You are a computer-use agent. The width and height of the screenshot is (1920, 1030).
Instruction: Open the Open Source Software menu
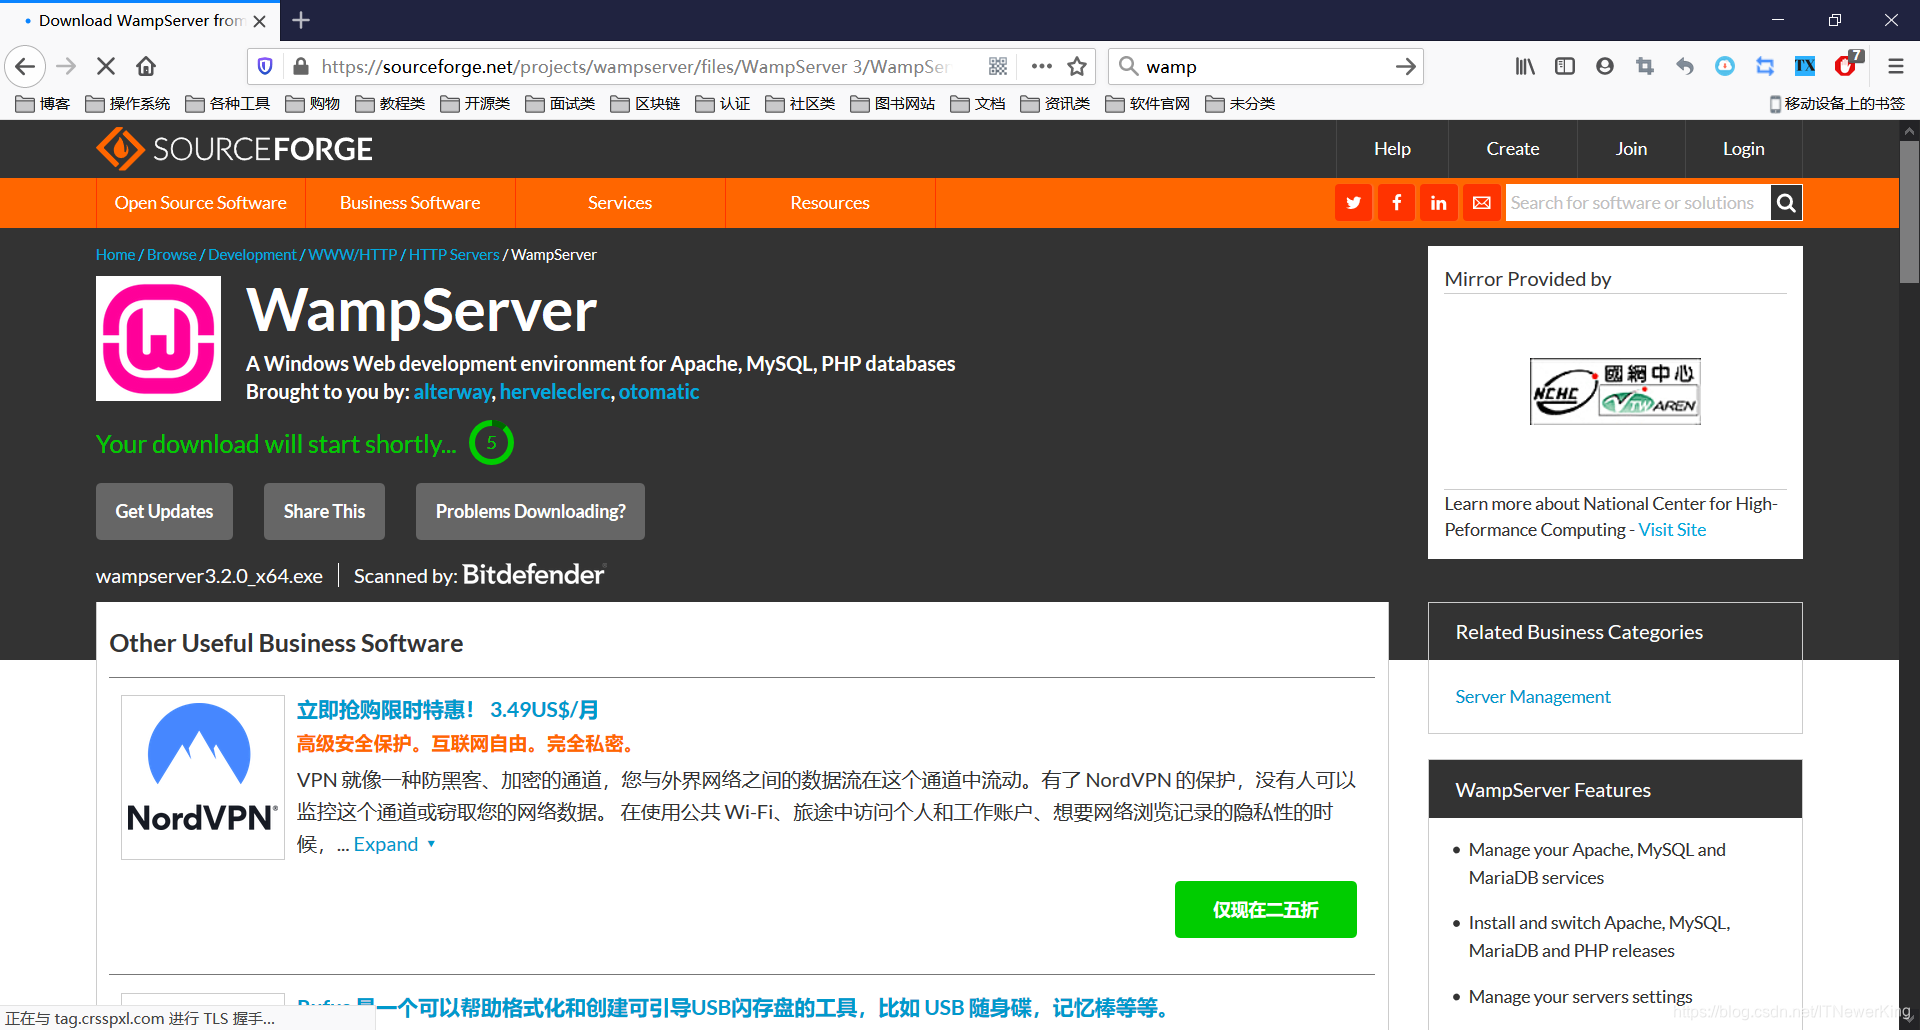point(200,203)
